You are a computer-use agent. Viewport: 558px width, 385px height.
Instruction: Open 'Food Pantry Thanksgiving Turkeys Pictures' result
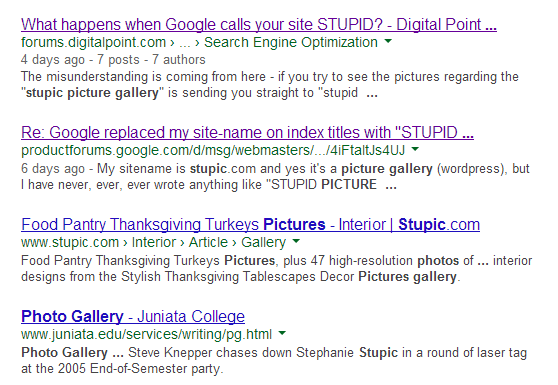click(x=250, y=225)
